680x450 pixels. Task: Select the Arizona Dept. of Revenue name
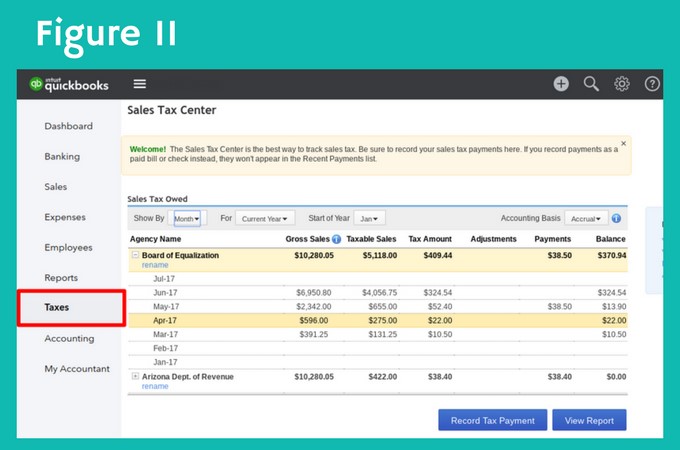188,377
